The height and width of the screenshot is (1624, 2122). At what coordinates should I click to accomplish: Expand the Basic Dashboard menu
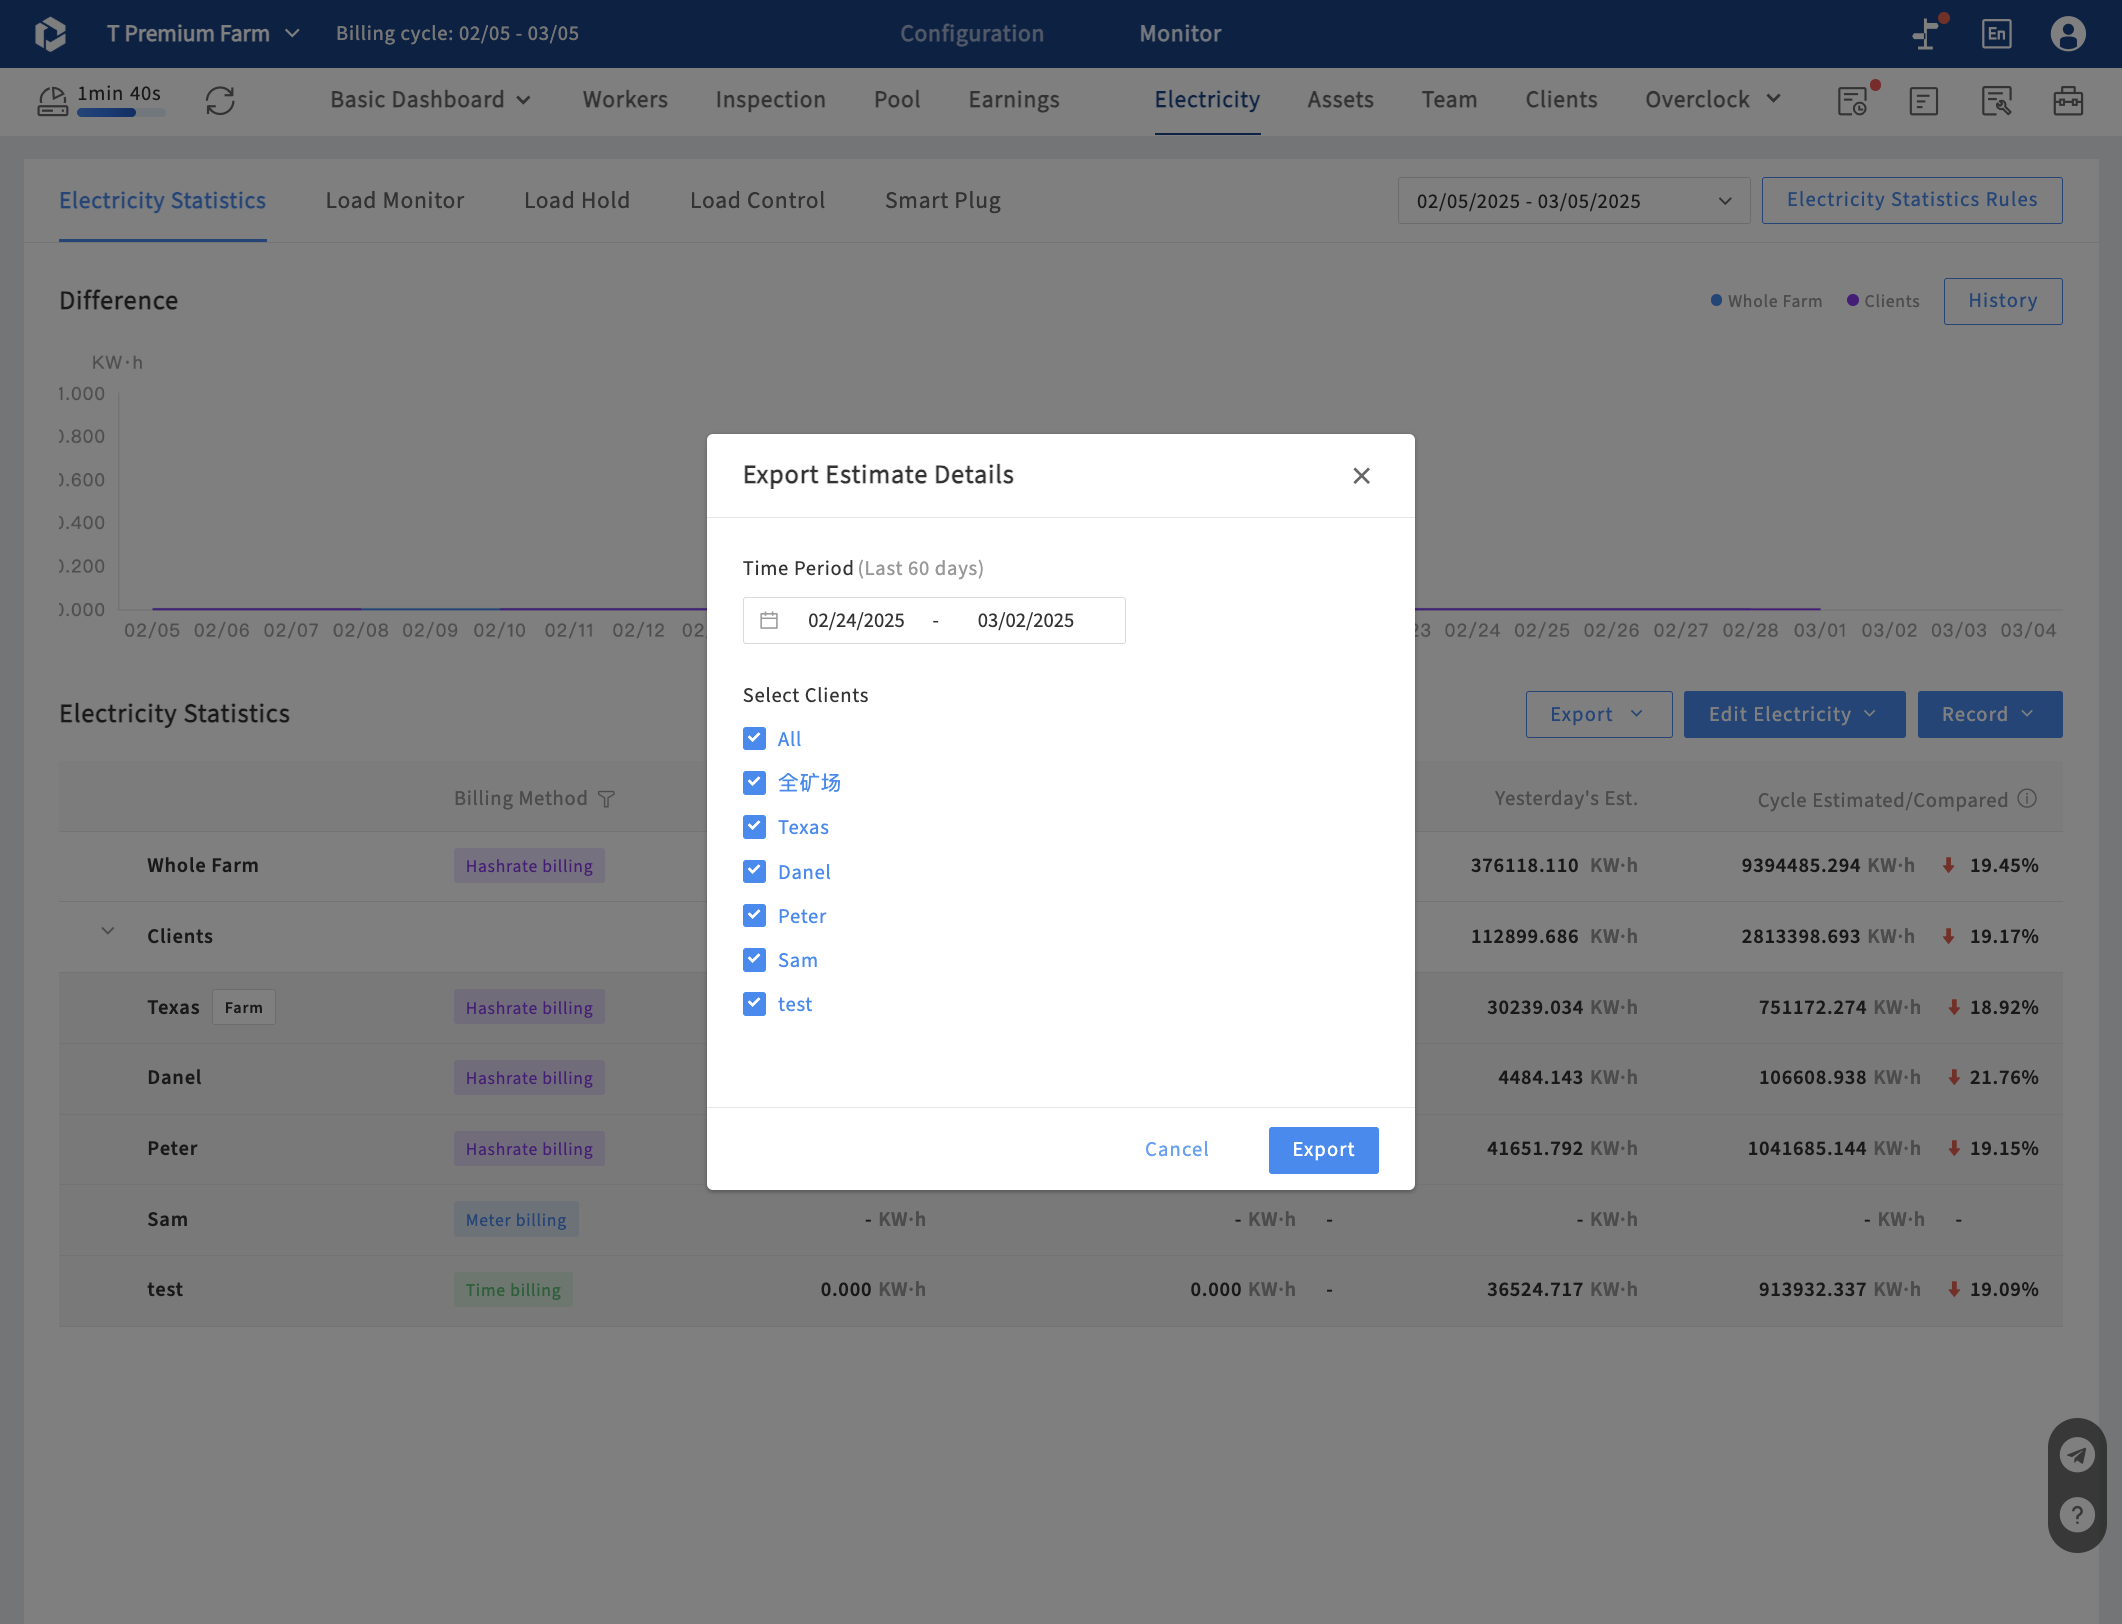430,100
